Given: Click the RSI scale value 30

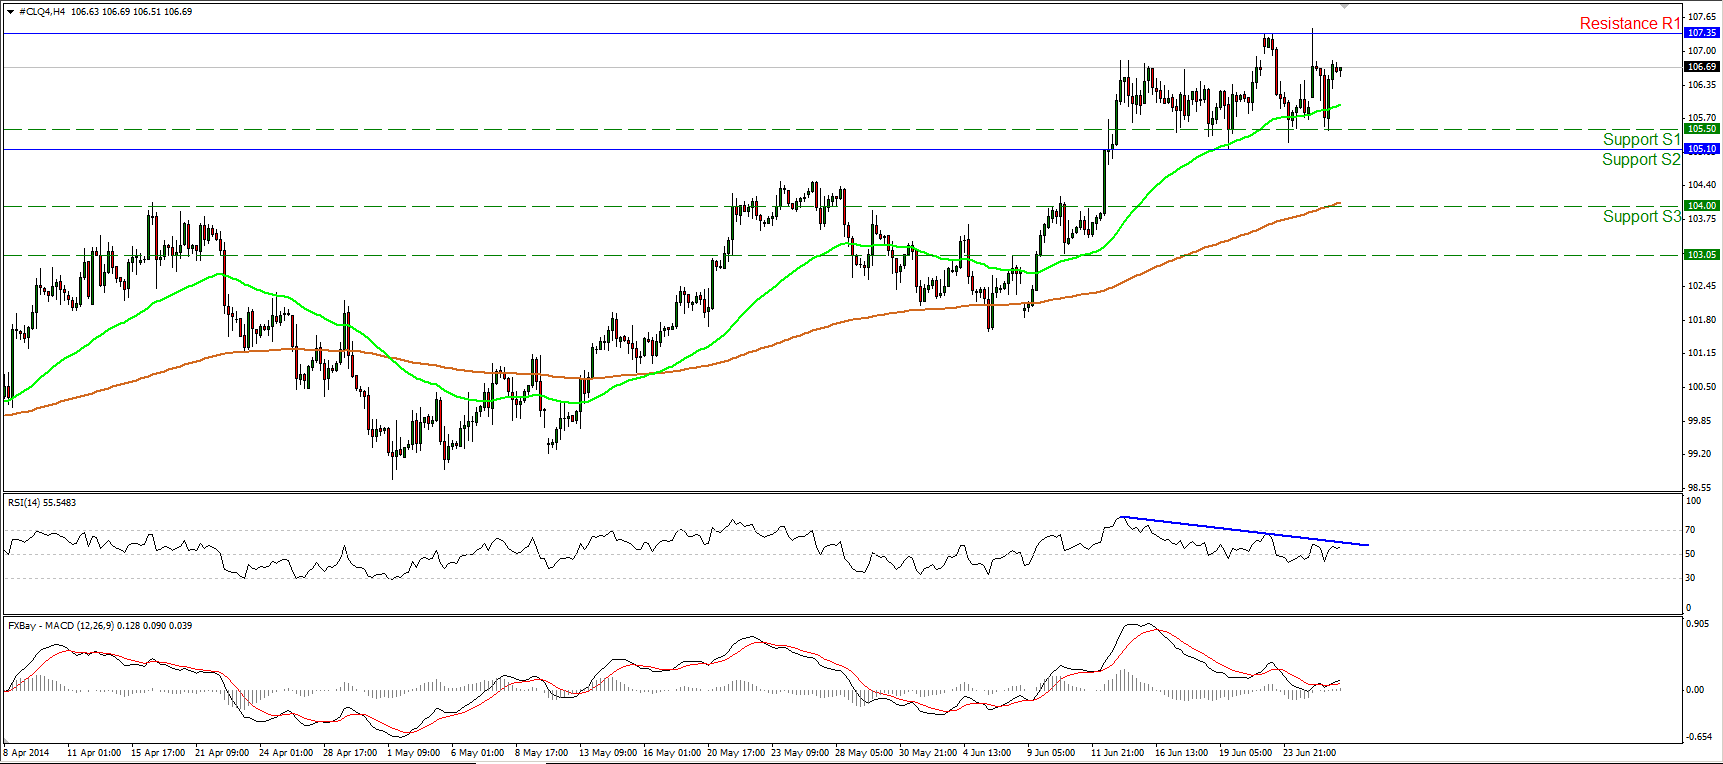Looking at the screenshot, I should (1690, 578).
